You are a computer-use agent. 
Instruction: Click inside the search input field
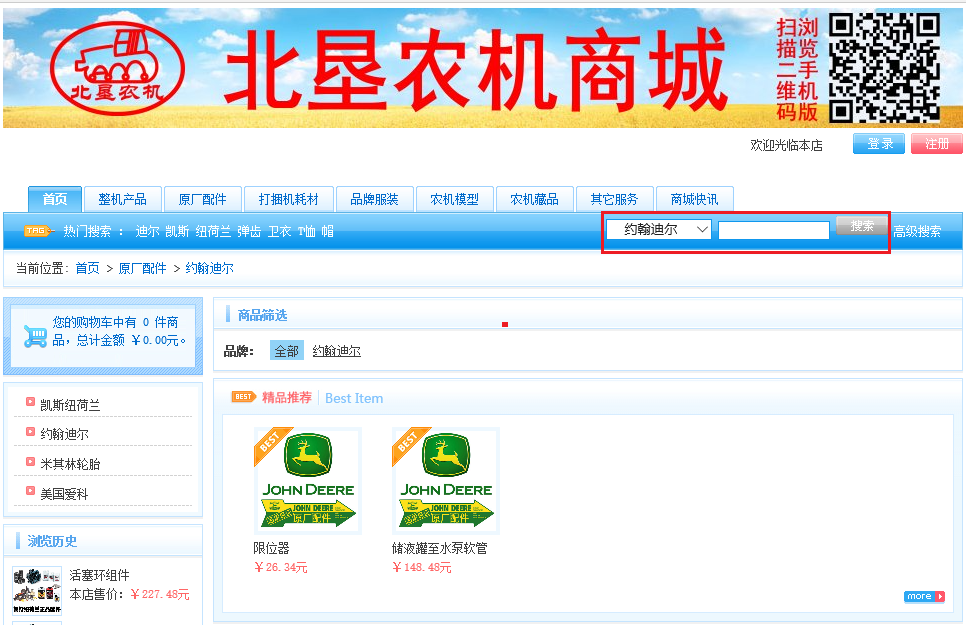point(773,229)
